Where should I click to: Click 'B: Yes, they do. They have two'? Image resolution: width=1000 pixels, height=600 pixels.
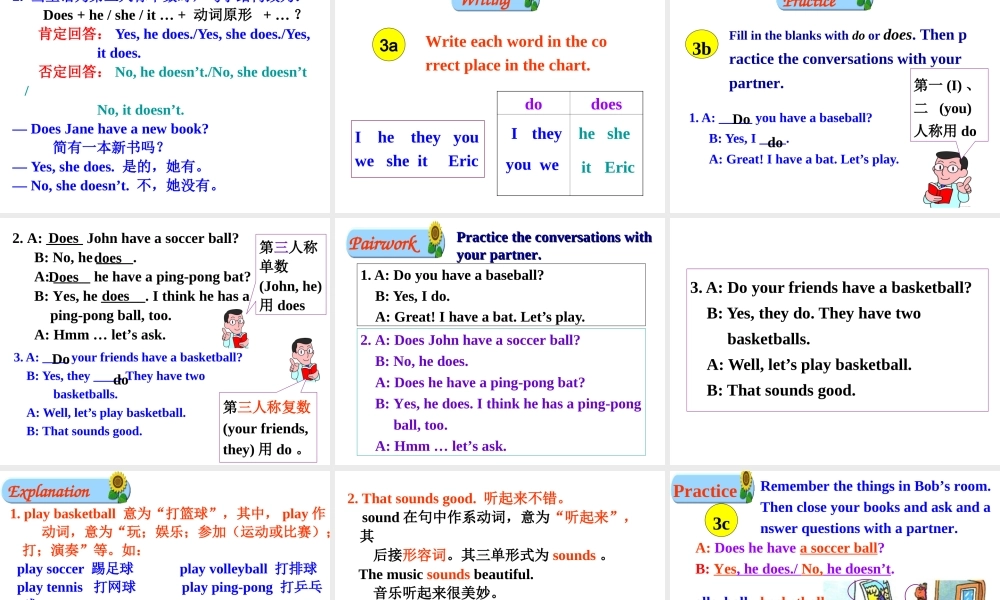814,313
